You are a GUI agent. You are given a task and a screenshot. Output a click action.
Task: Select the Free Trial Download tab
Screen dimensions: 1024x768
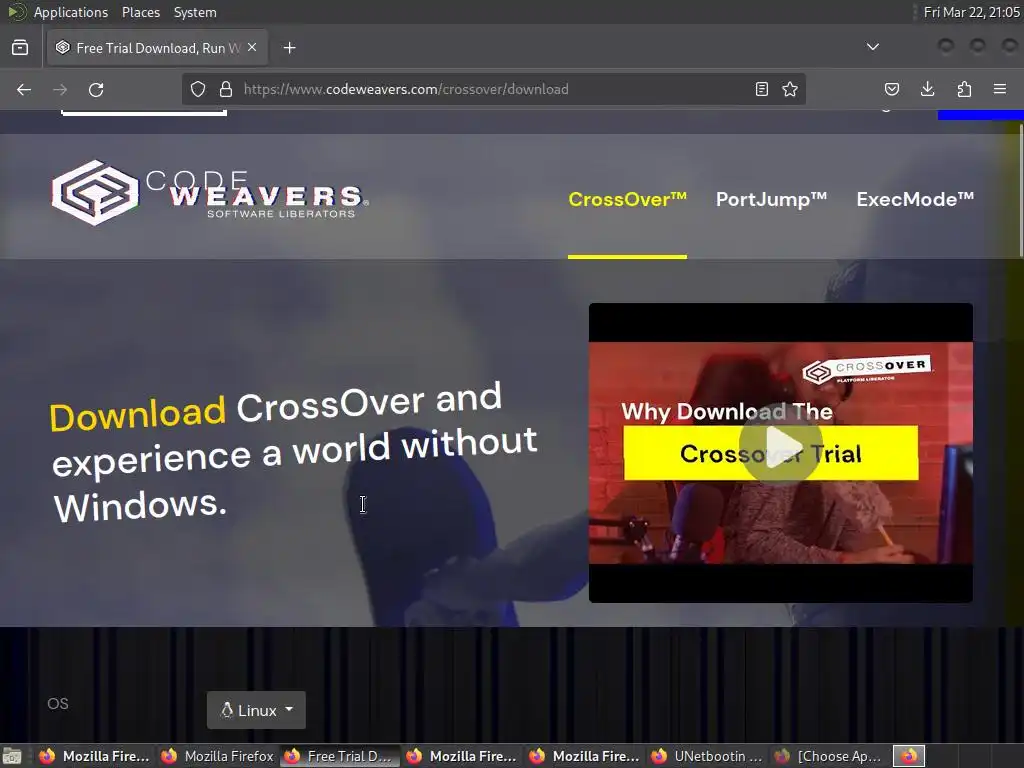tap(157, 48)
